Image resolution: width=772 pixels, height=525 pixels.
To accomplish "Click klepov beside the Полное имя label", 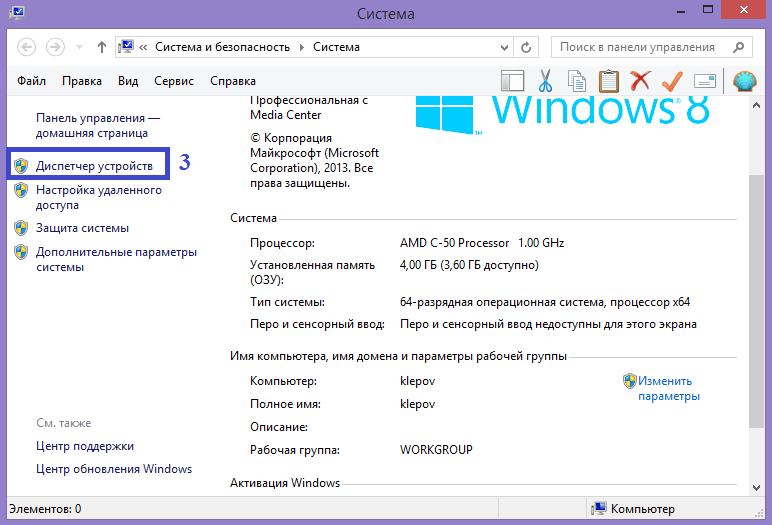I will click(x=418, y=404).
